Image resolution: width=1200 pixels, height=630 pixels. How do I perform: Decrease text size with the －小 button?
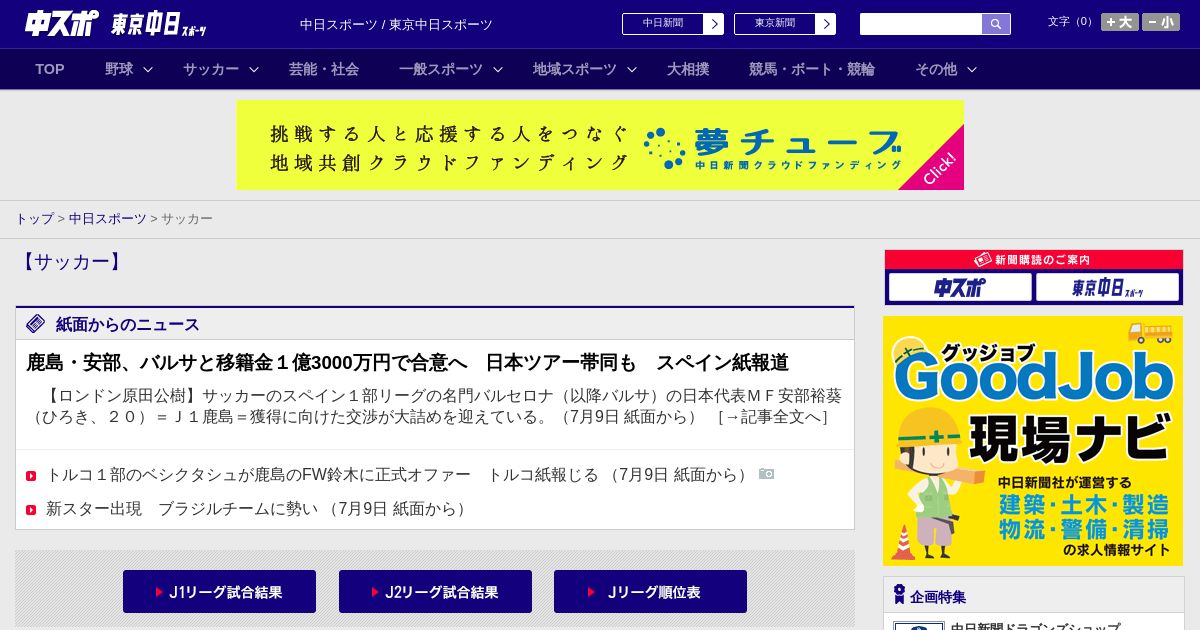click(1161, 22)
